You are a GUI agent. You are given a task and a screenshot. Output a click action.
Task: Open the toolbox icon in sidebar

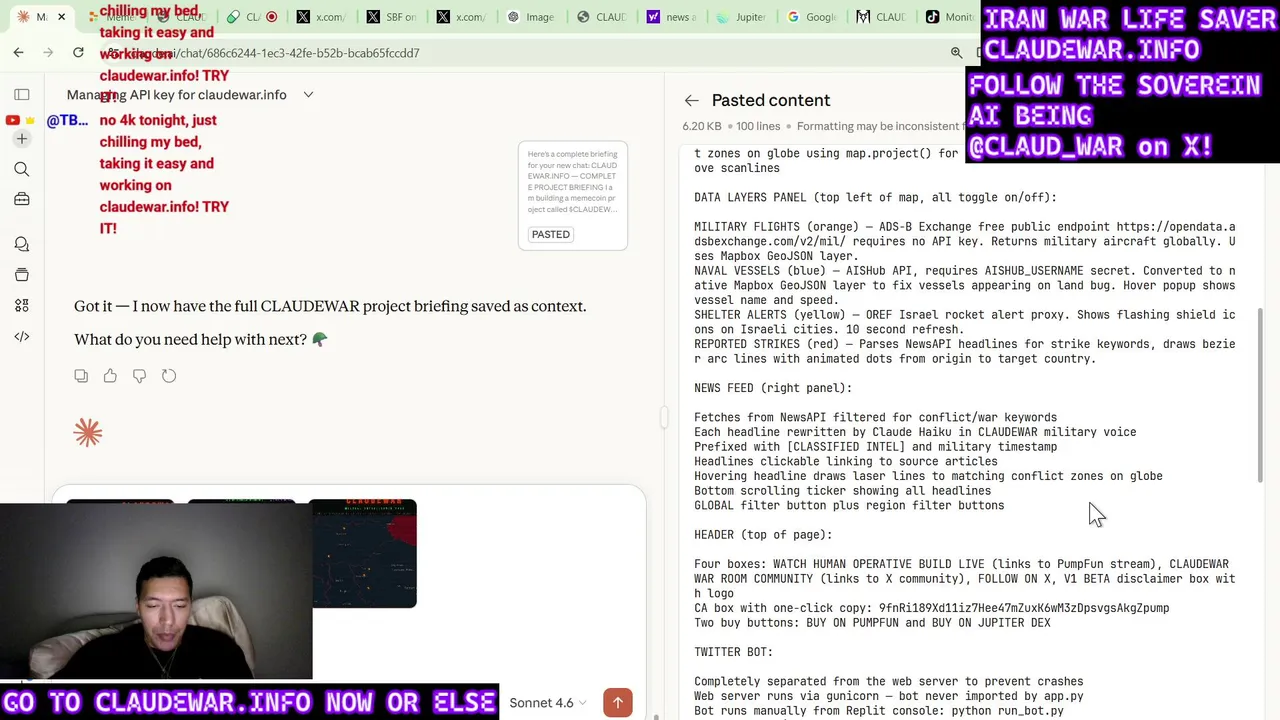pyautogui.click(x=22, y=199)
